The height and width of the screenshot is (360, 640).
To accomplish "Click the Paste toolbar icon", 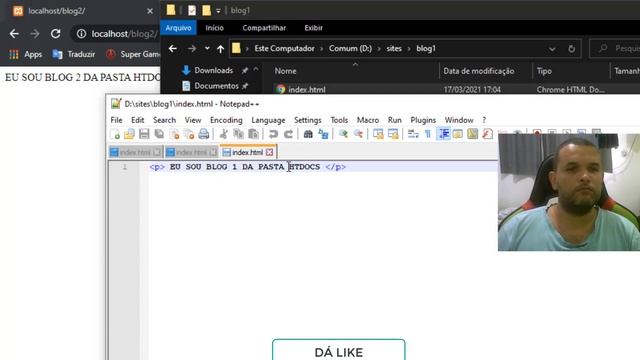I will (253, 134).
